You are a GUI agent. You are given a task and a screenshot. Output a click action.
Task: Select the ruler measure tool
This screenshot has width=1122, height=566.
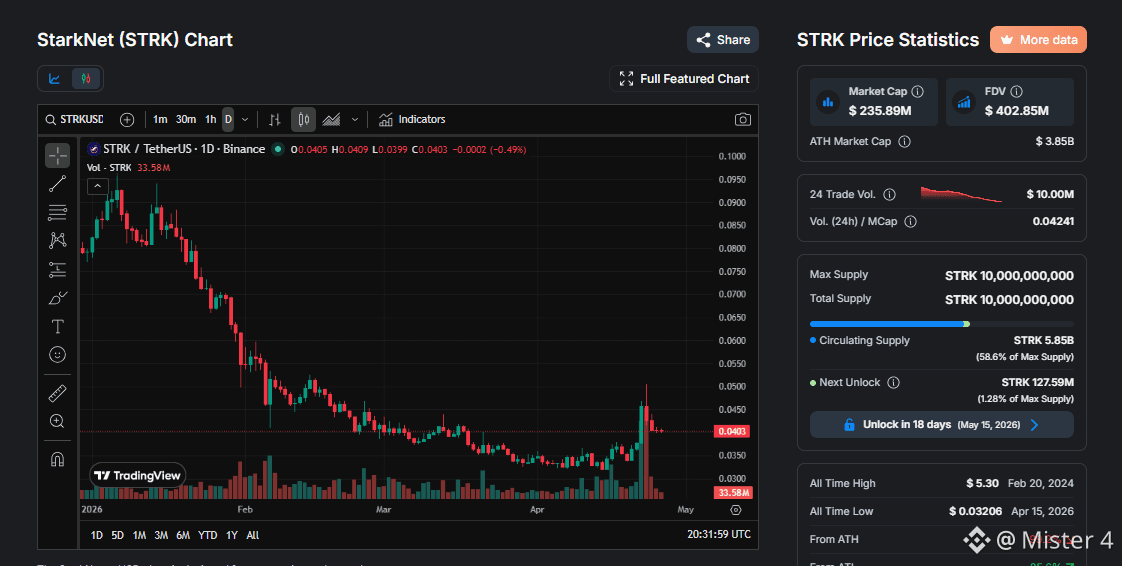coord(58,393)
